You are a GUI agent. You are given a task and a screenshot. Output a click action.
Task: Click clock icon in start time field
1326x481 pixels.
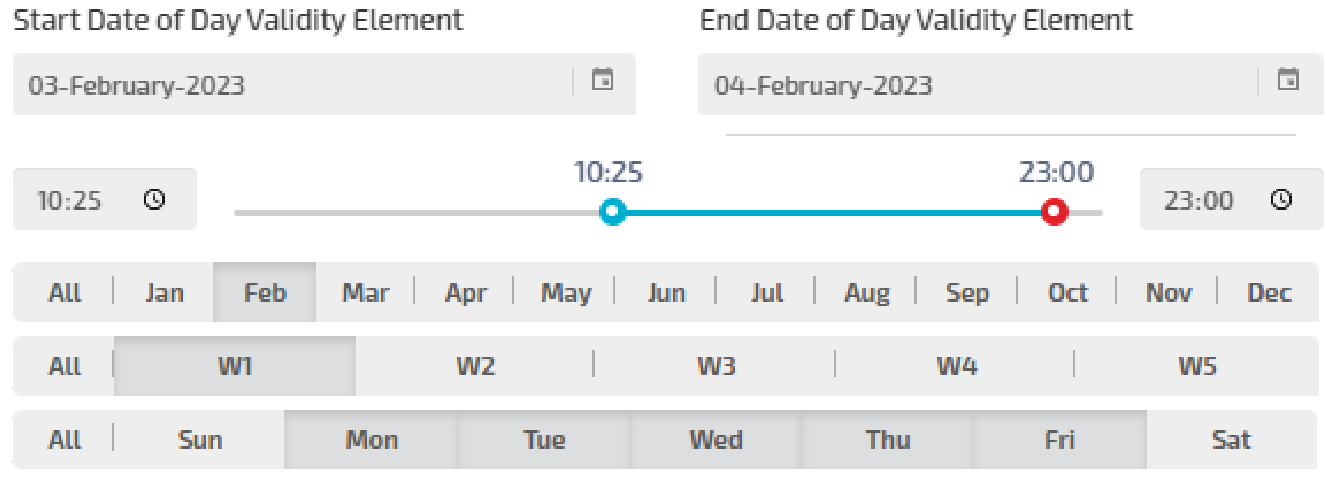[x=154, y=199]
